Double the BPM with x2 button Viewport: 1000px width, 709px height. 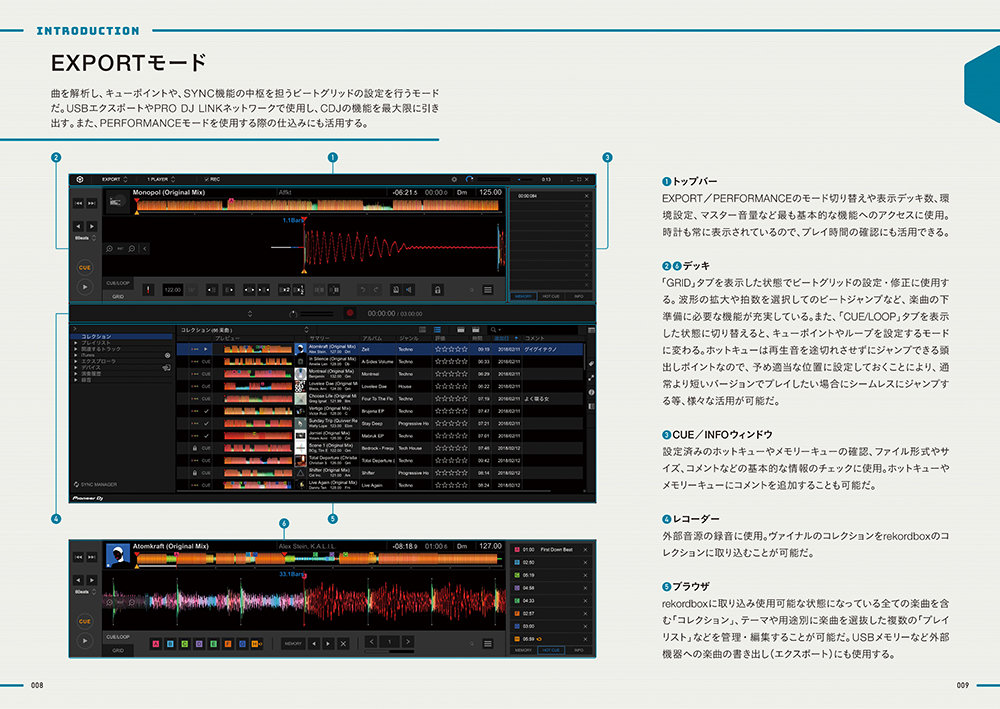pyautogui.click(x=285, y=289)
